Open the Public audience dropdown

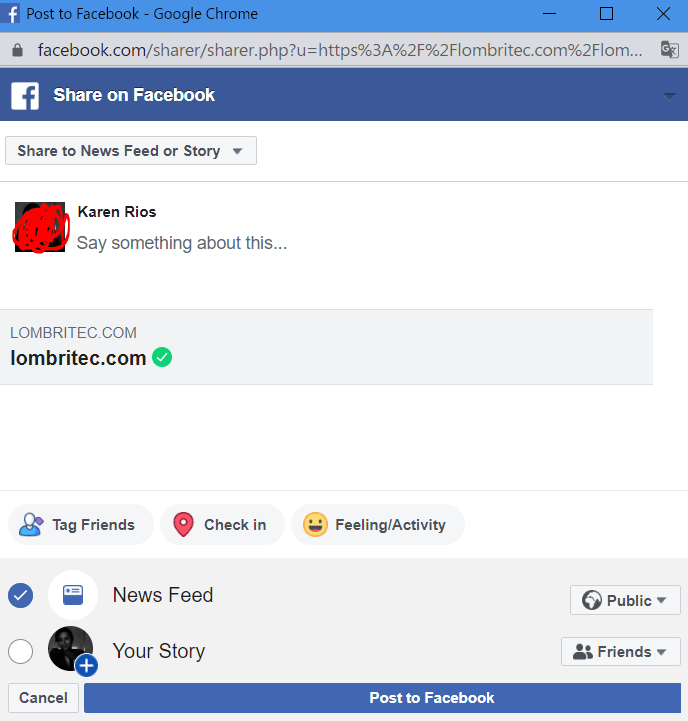tap(625, 600)
